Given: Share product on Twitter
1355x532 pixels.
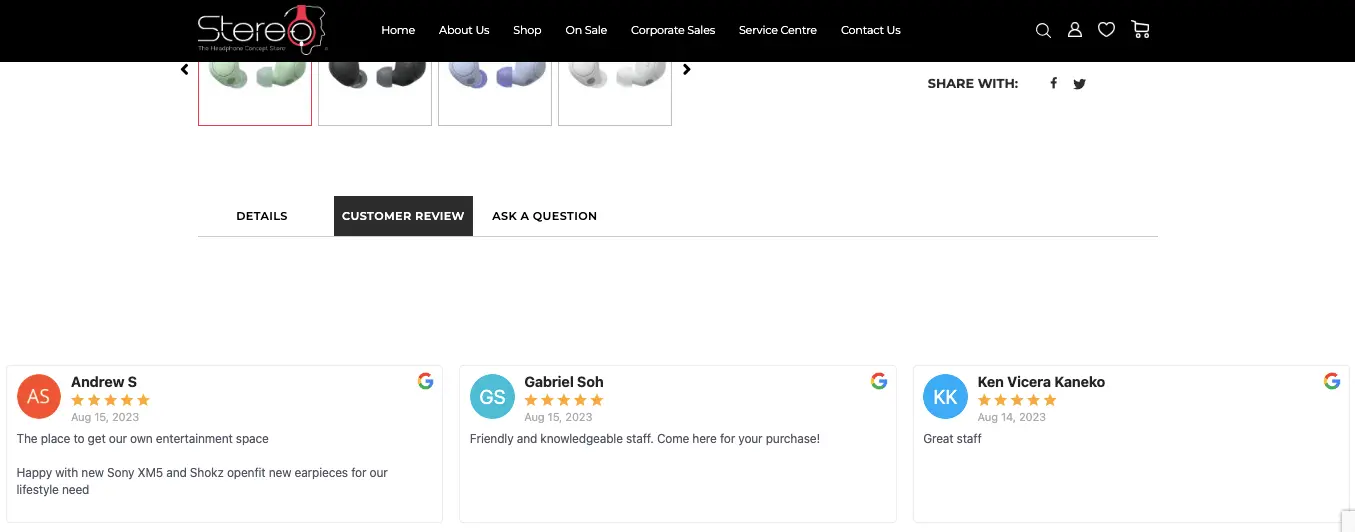Looking at the screenshot, I should [x=1079, y=84].
